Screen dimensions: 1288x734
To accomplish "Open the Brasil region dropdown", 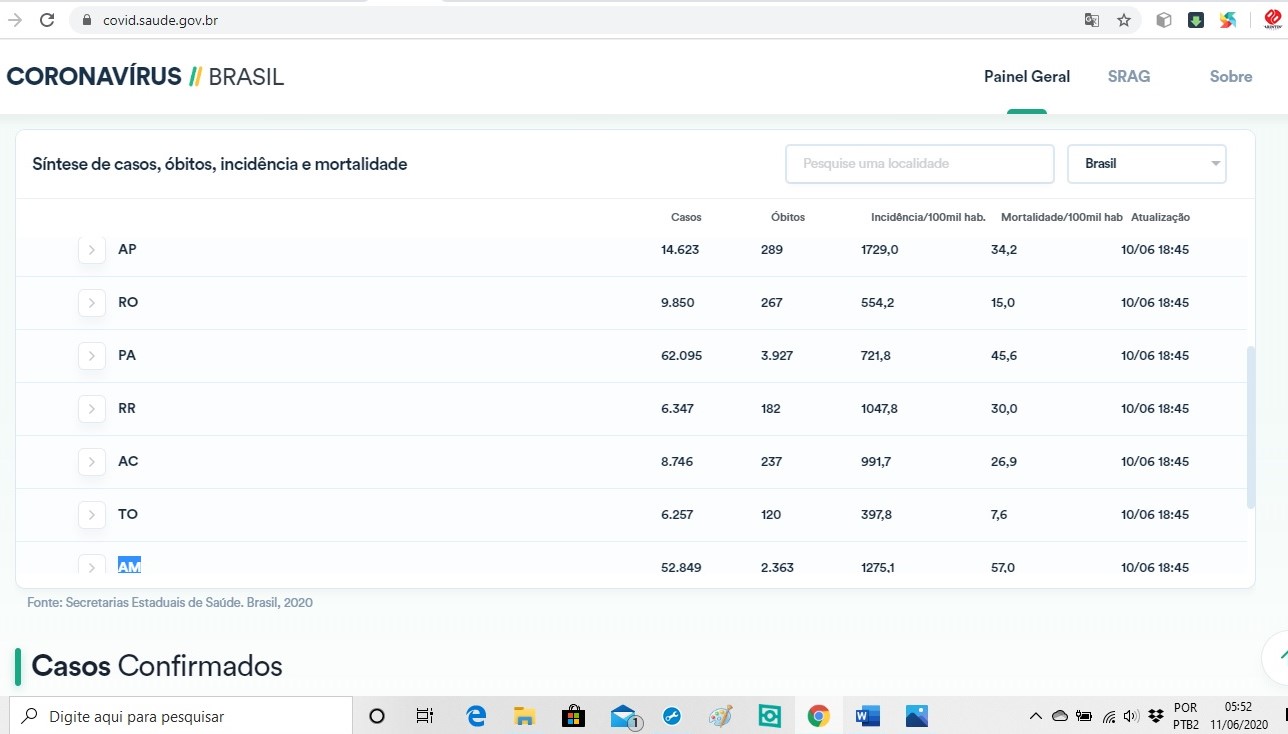I will pos(1146,164).
